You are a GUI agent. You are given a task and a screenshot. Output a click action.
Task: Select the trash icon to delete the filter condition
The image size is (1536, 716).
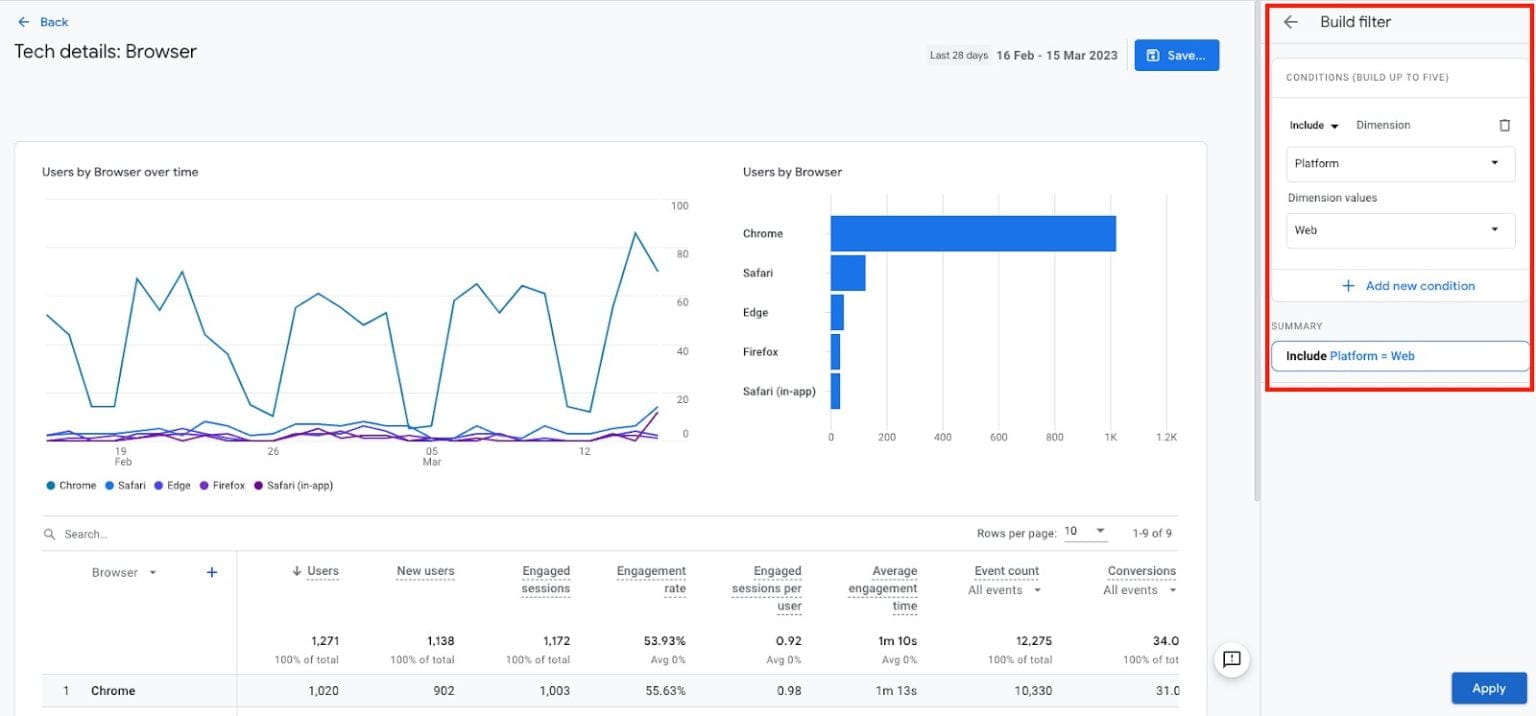click(x=1504, y=124)
